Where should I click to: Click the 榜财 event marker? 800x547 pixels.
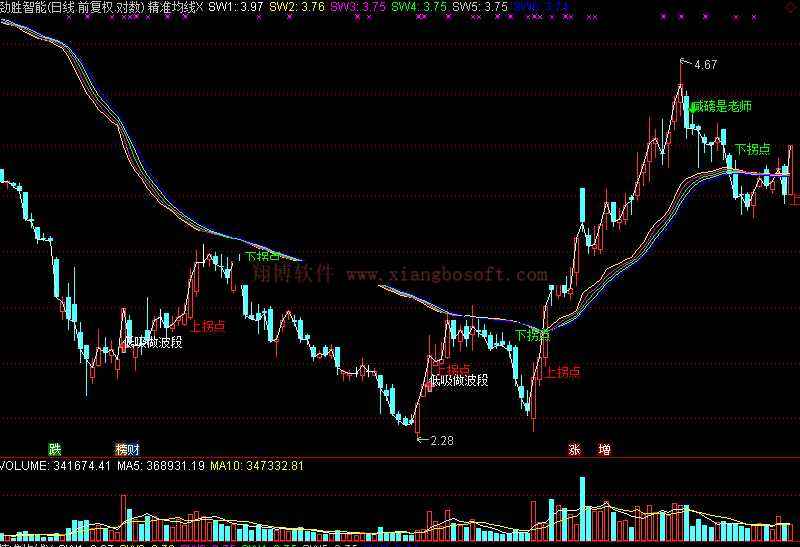(x=127, y=450)
